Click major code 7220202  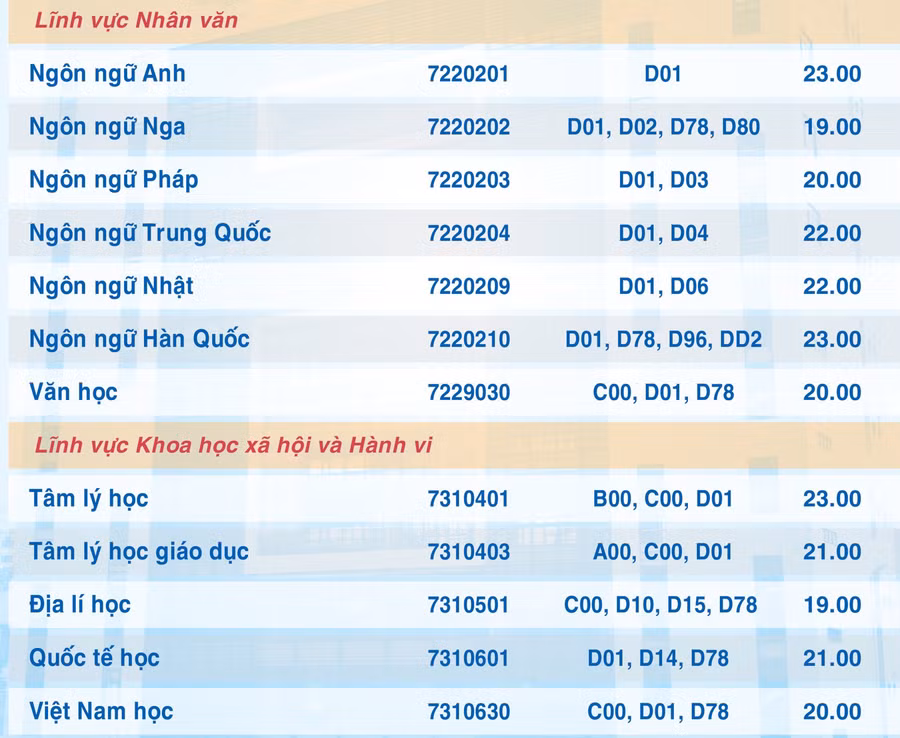468,127
